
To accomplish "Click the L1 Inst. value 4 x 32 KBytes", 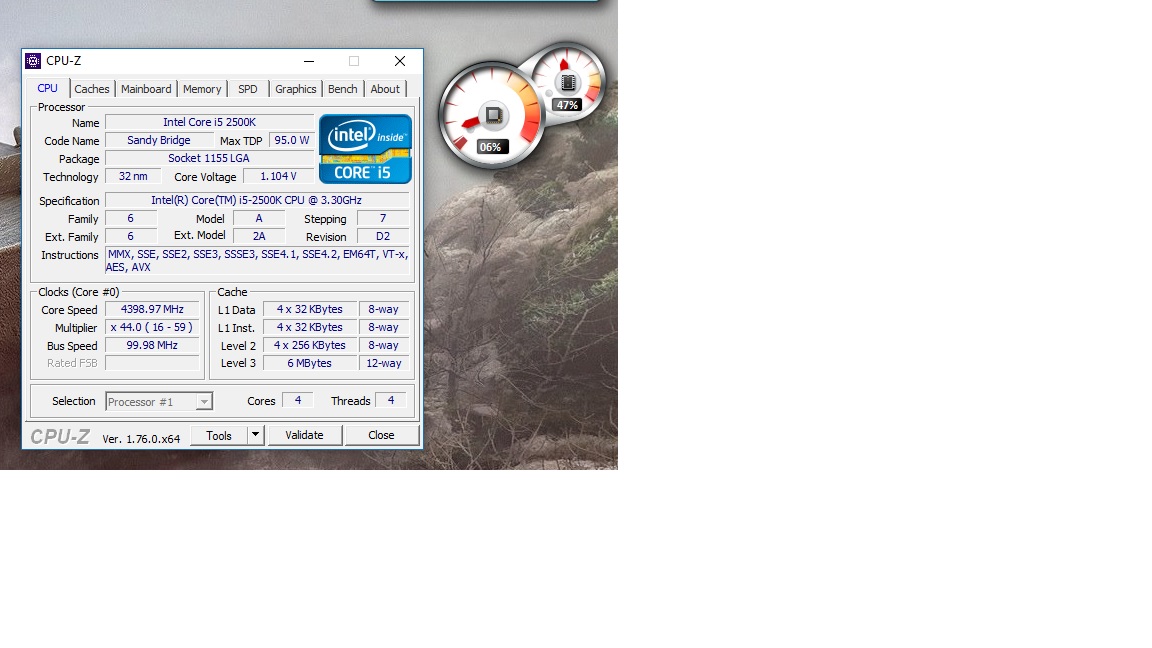I will pos(310,328).
